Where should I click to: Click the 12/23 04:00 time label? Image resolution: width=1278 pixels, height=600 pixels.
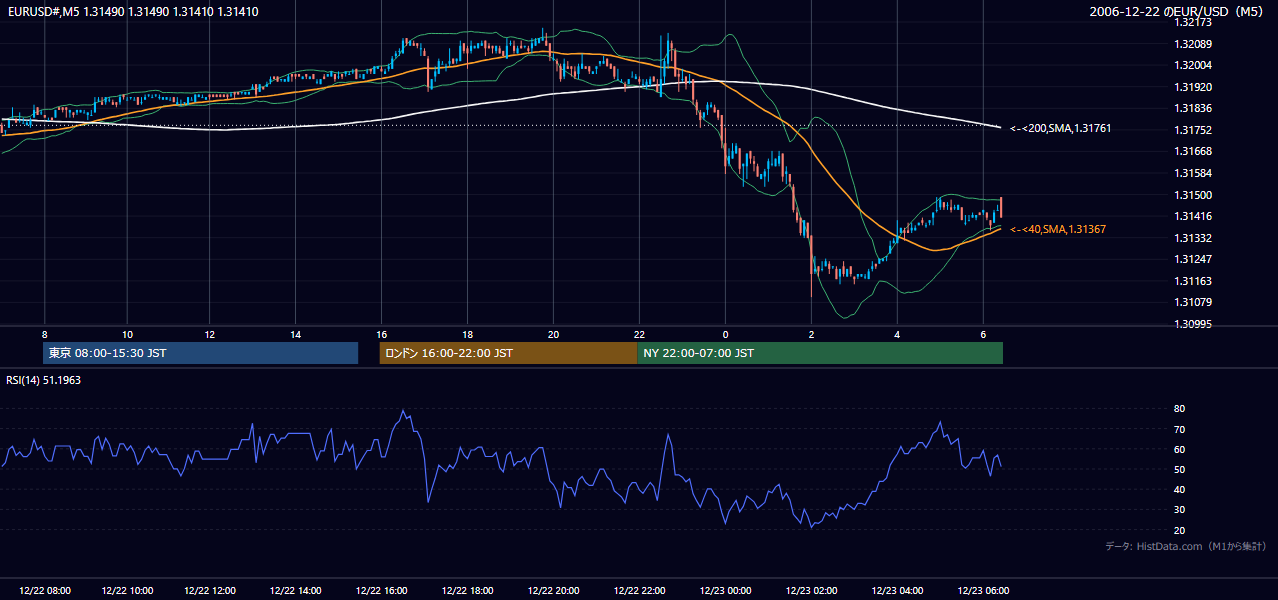pos(897,590)
